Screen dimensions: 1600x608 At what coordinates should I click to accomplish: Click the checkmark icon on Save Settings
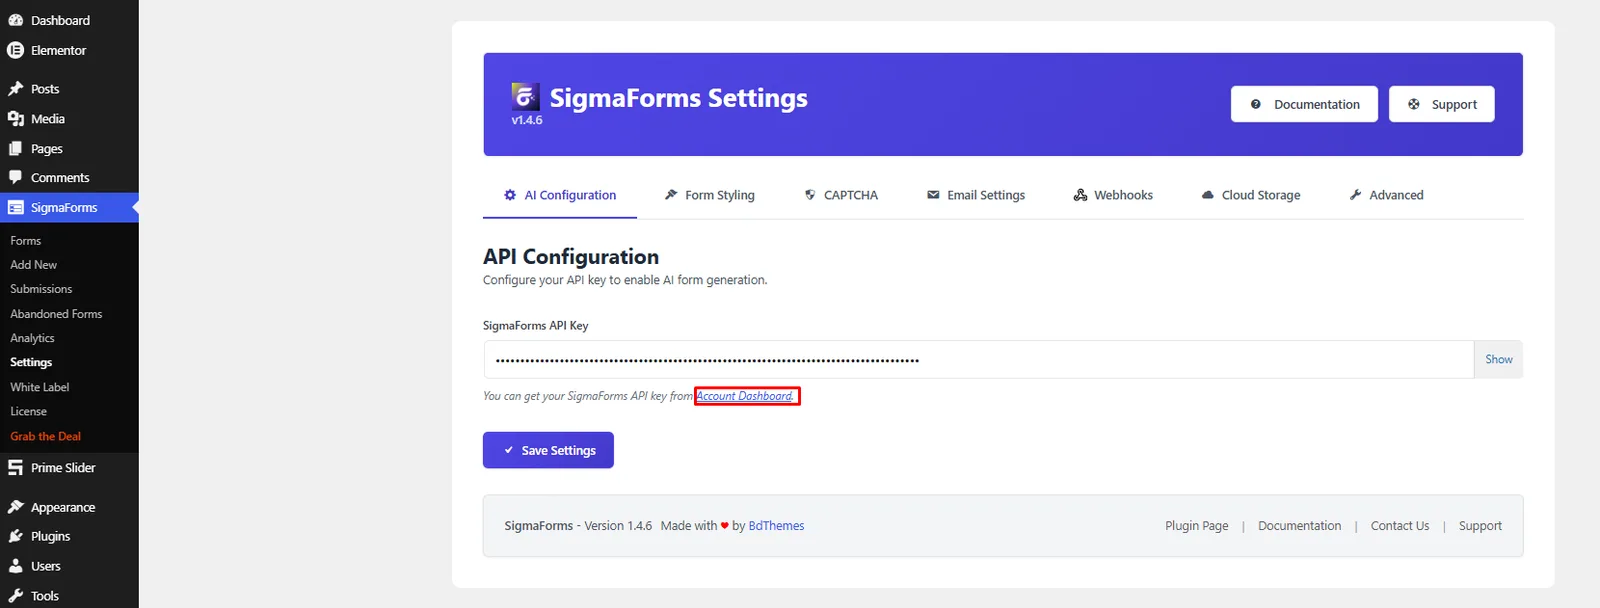[x=508, y=450]
